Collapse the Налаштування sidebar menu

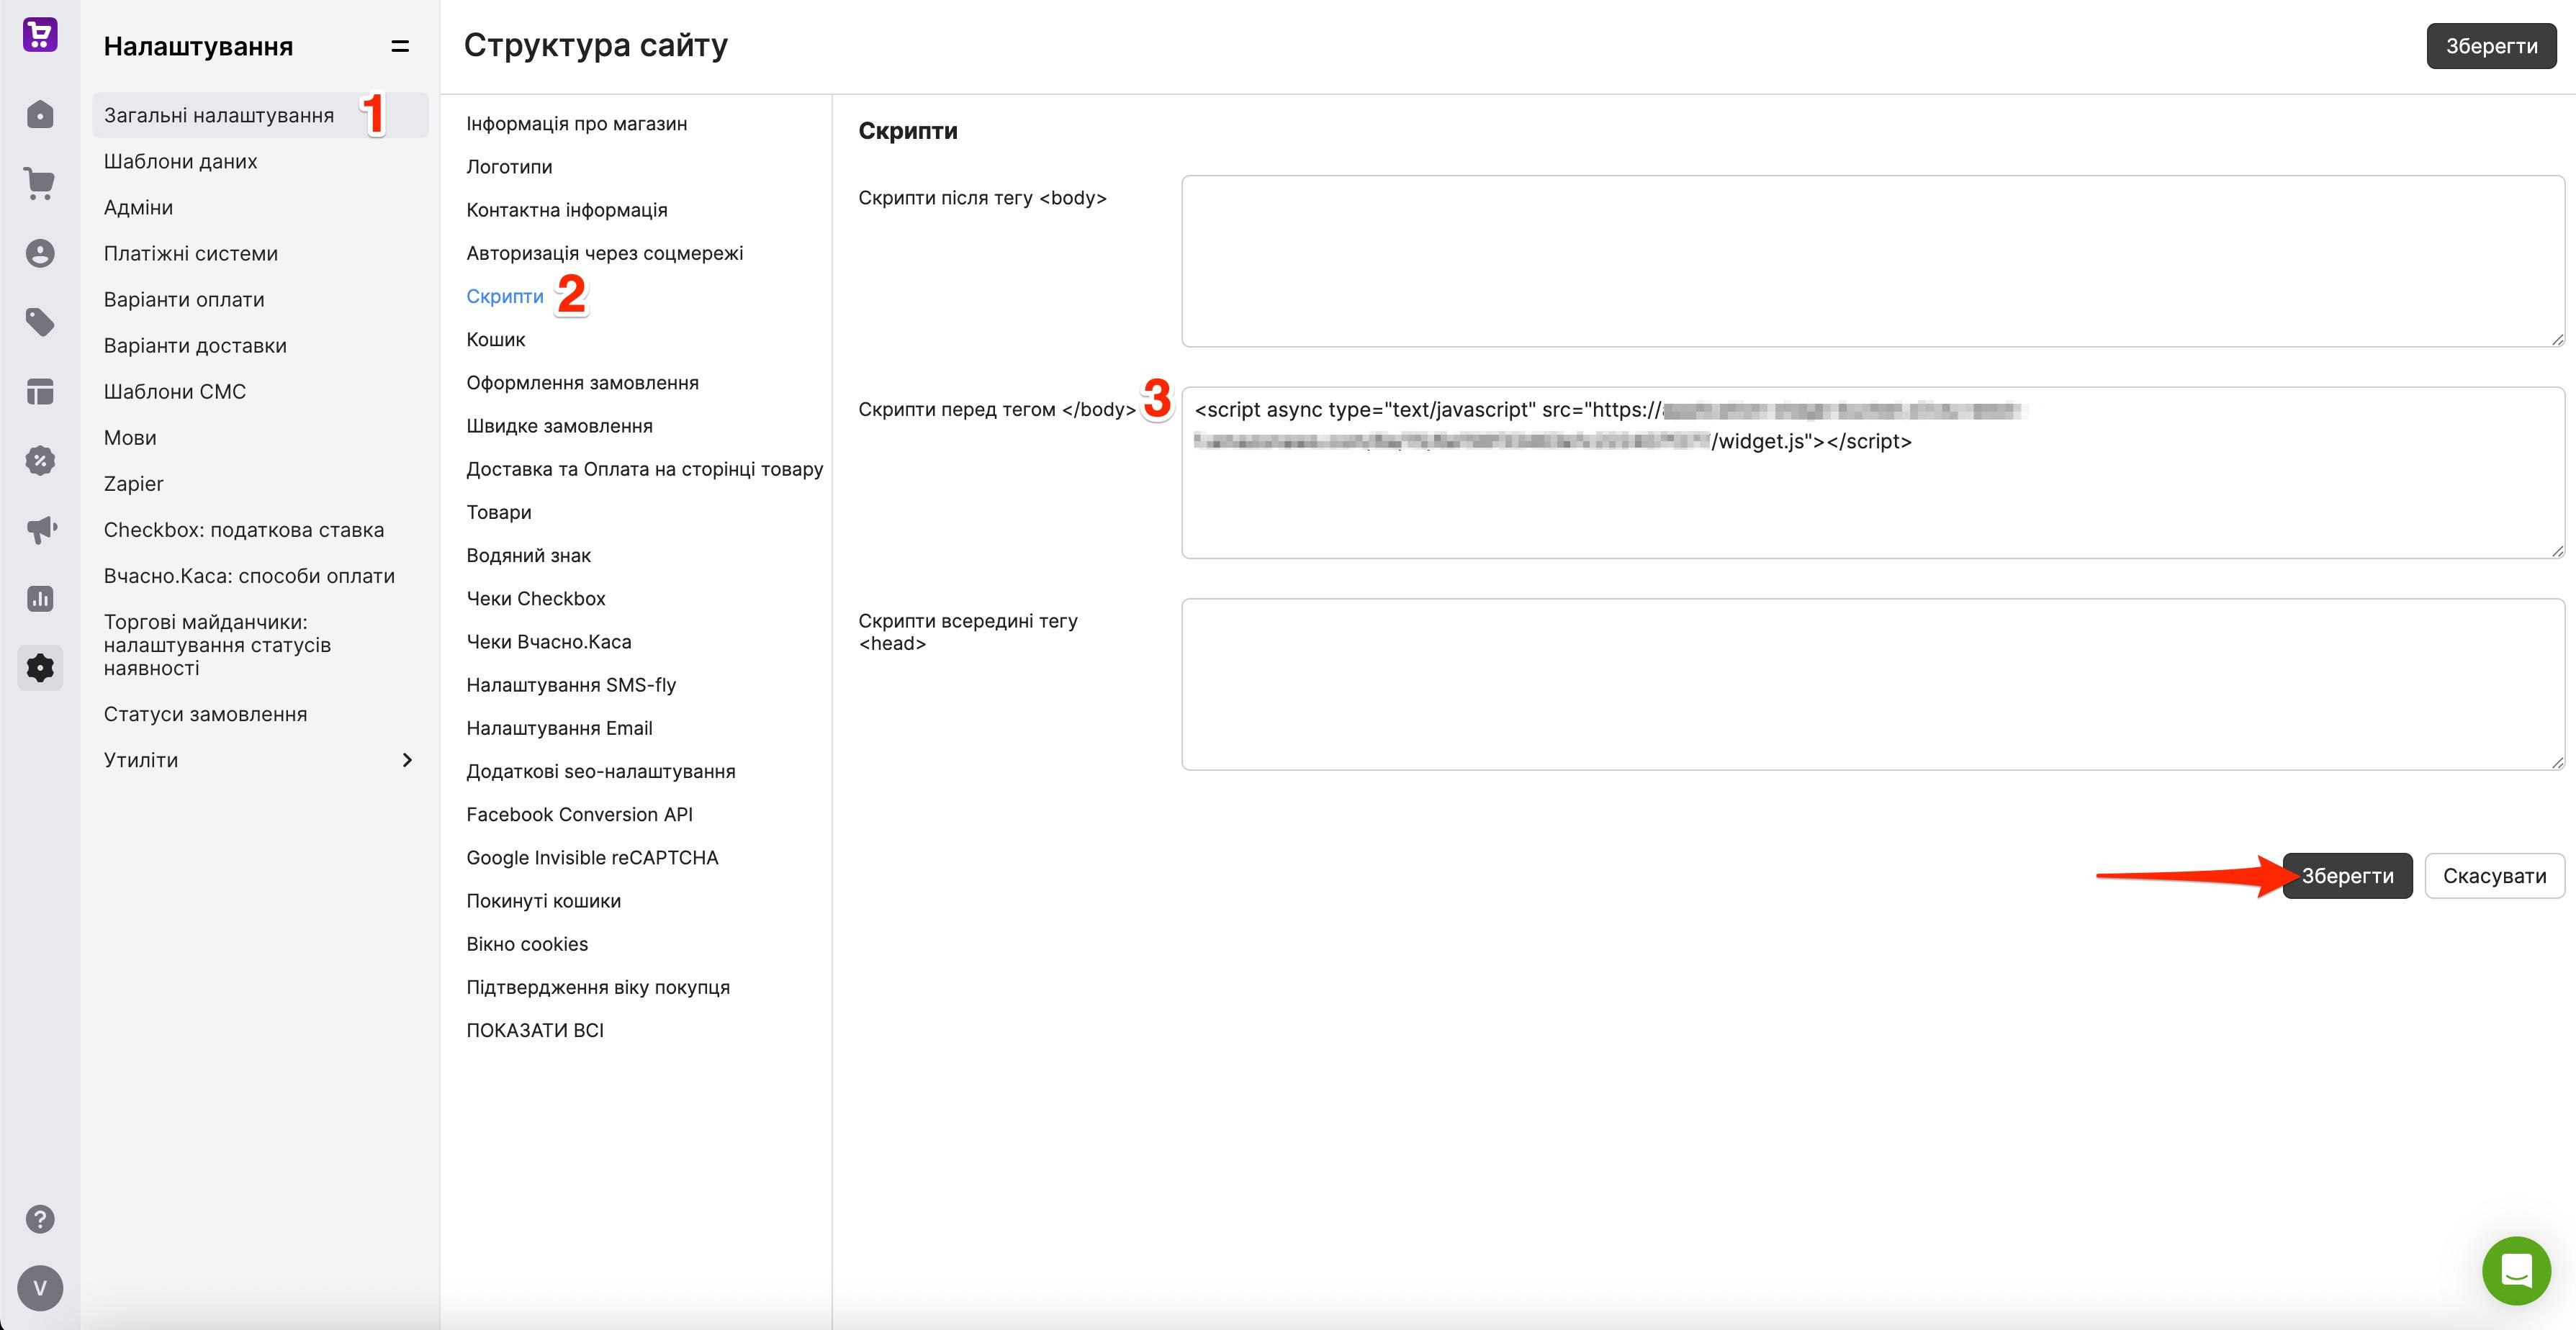tap(400, 46)
